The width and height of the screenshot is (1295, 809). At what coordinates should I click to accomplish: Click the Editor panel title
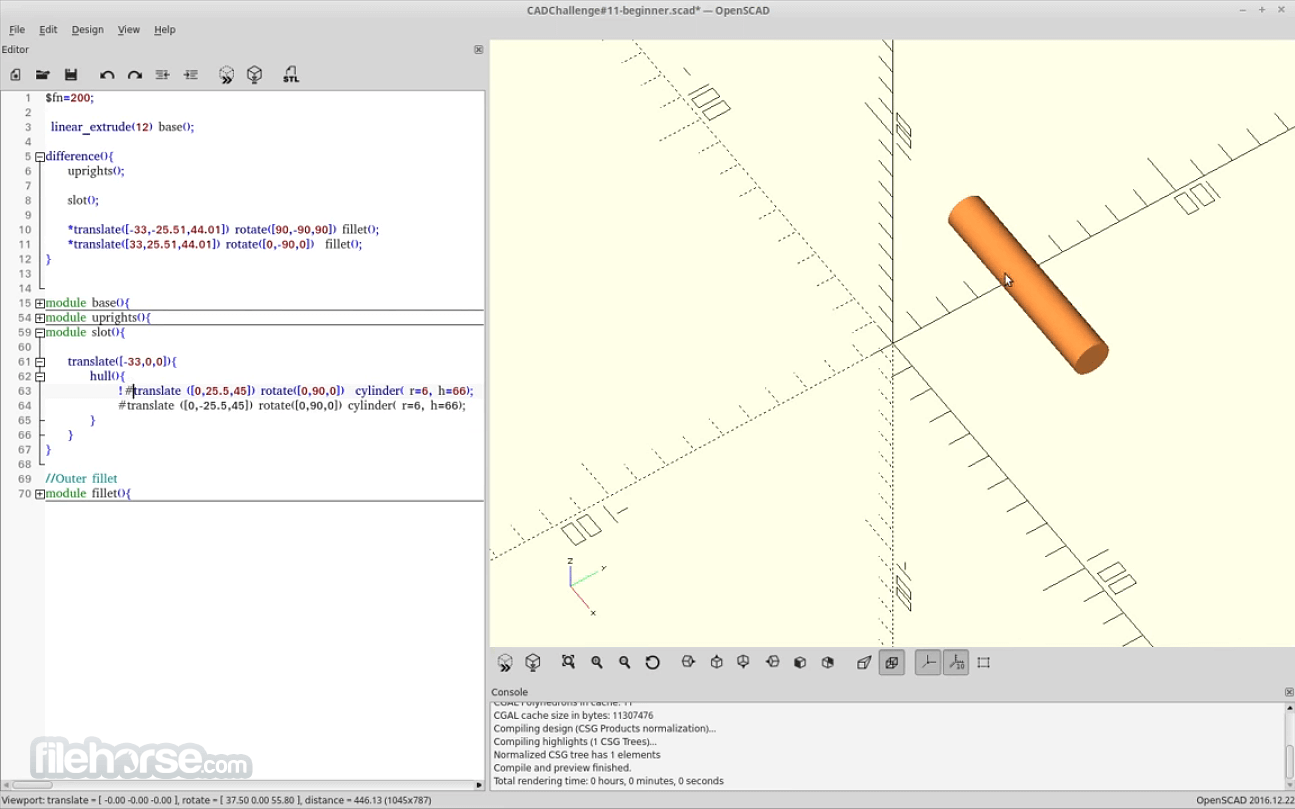(x=15, y=49)
